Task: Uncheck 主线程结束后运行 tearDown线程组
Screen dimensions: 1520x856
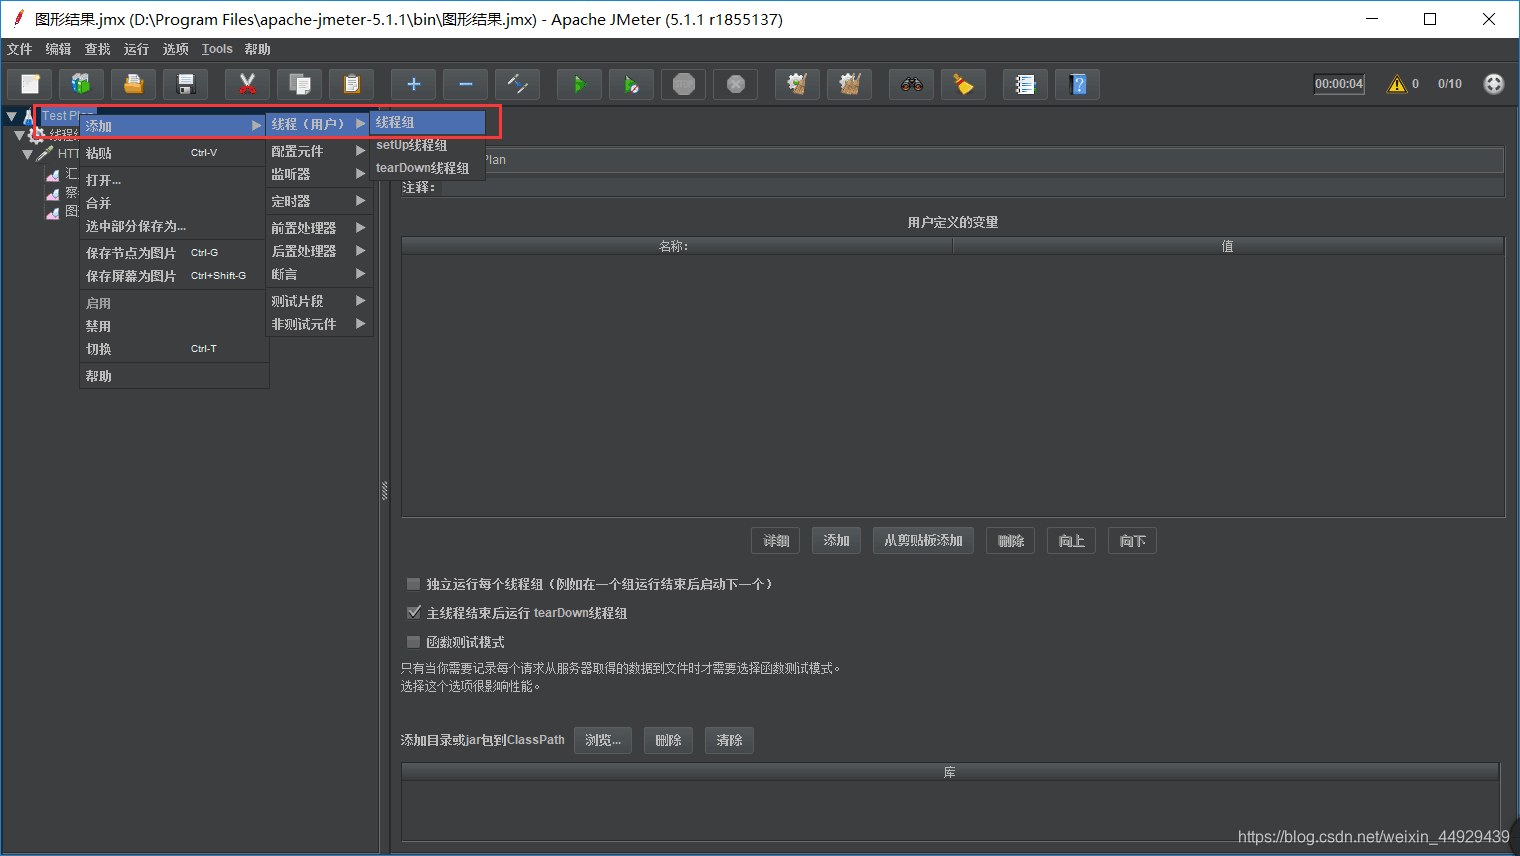Action: tap(413, 613)
